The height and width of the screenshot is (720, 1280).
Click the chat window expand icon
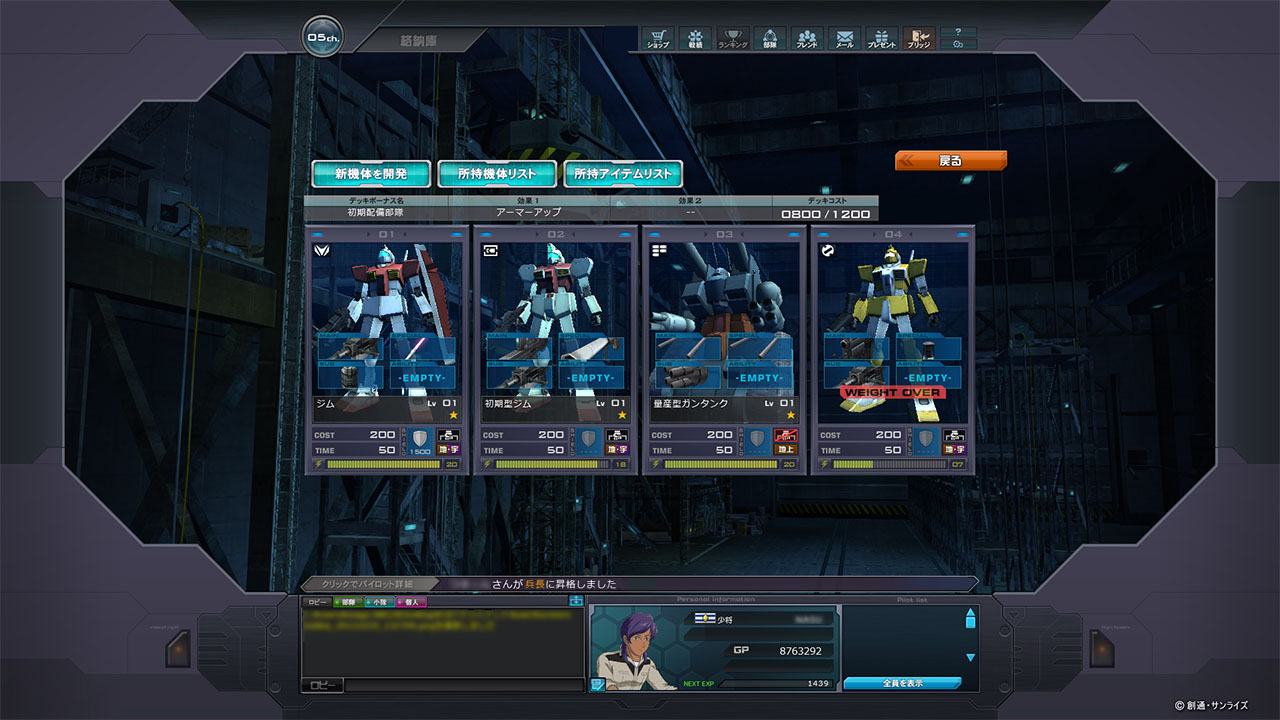(576, 601)
